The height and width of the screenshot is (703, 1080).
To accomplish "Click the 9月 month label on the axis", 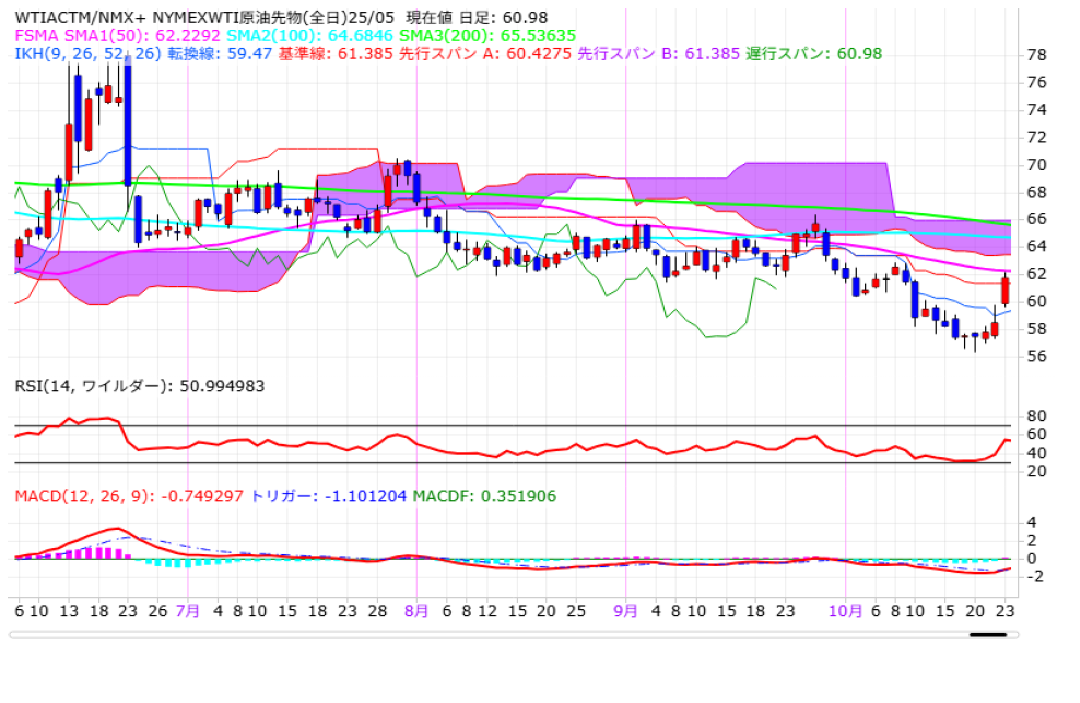I will (x=625, y=609).
